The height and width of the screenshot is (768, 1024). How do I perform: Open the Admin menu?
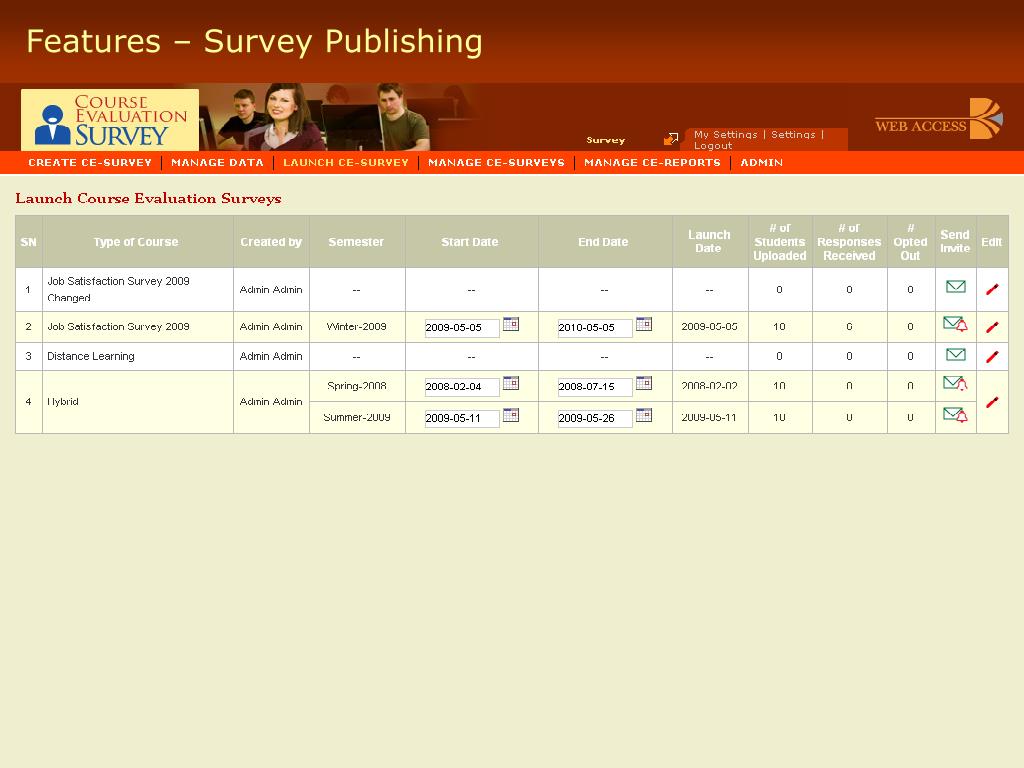click(761, 163)
